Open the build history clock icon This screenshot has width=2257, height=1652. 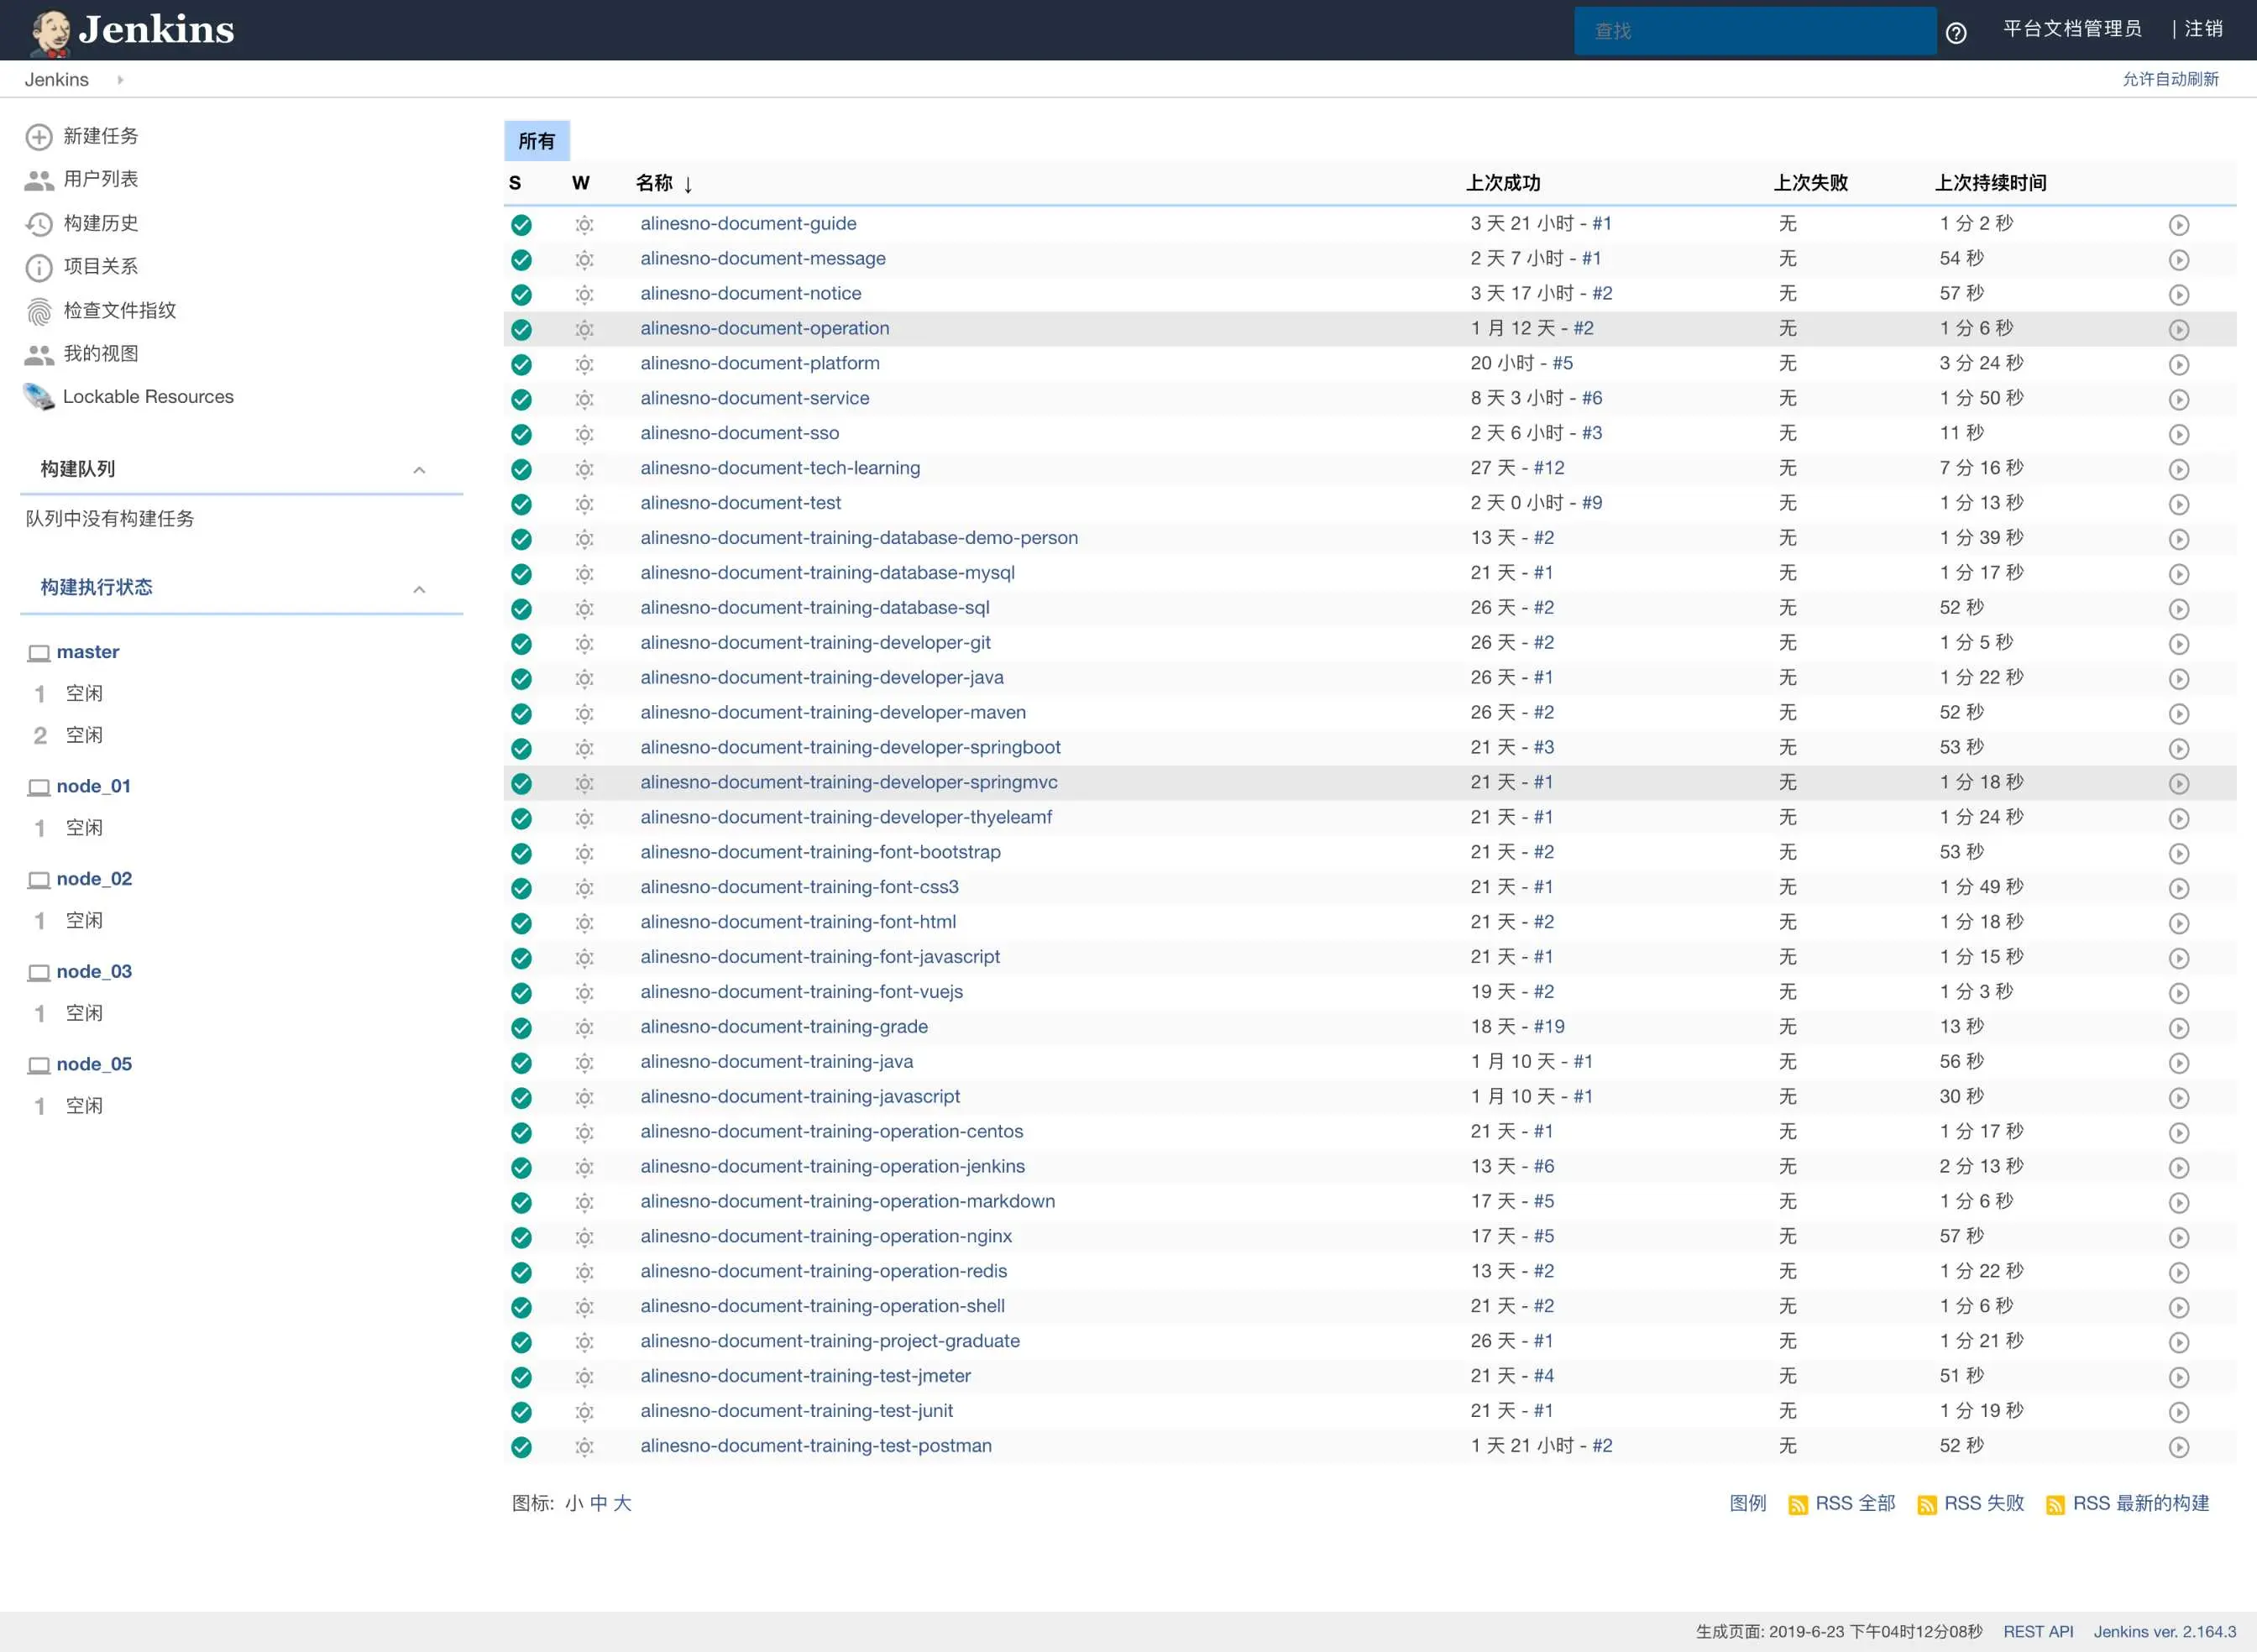pyautogui.click(x=38, y=224)
